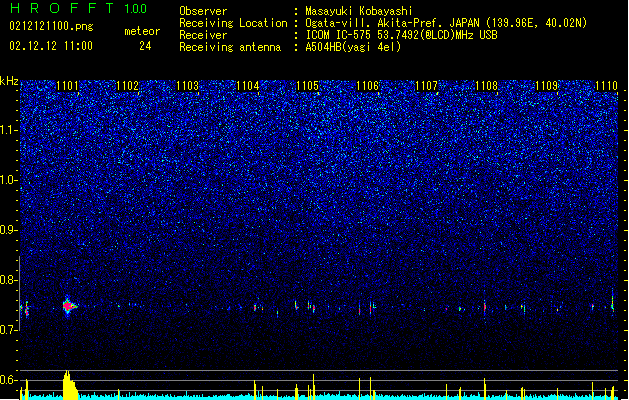Click the Receiving Location label
The image size is (629, 400).
coord(233,23)
